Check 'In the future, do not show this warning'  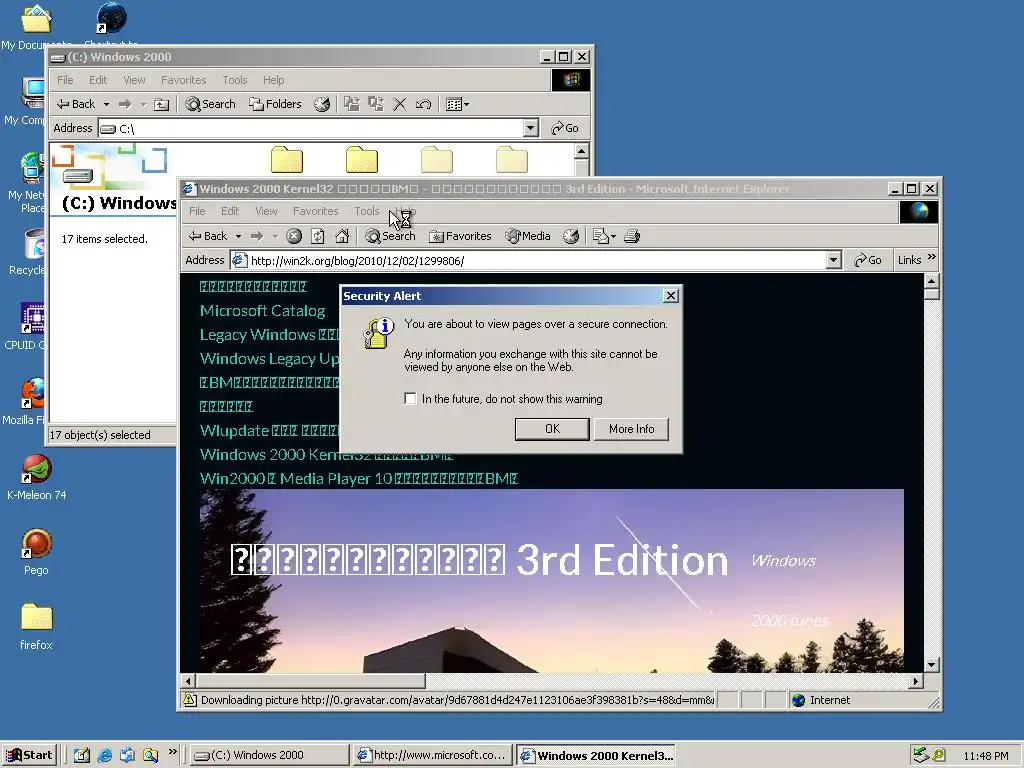(410, 398)
